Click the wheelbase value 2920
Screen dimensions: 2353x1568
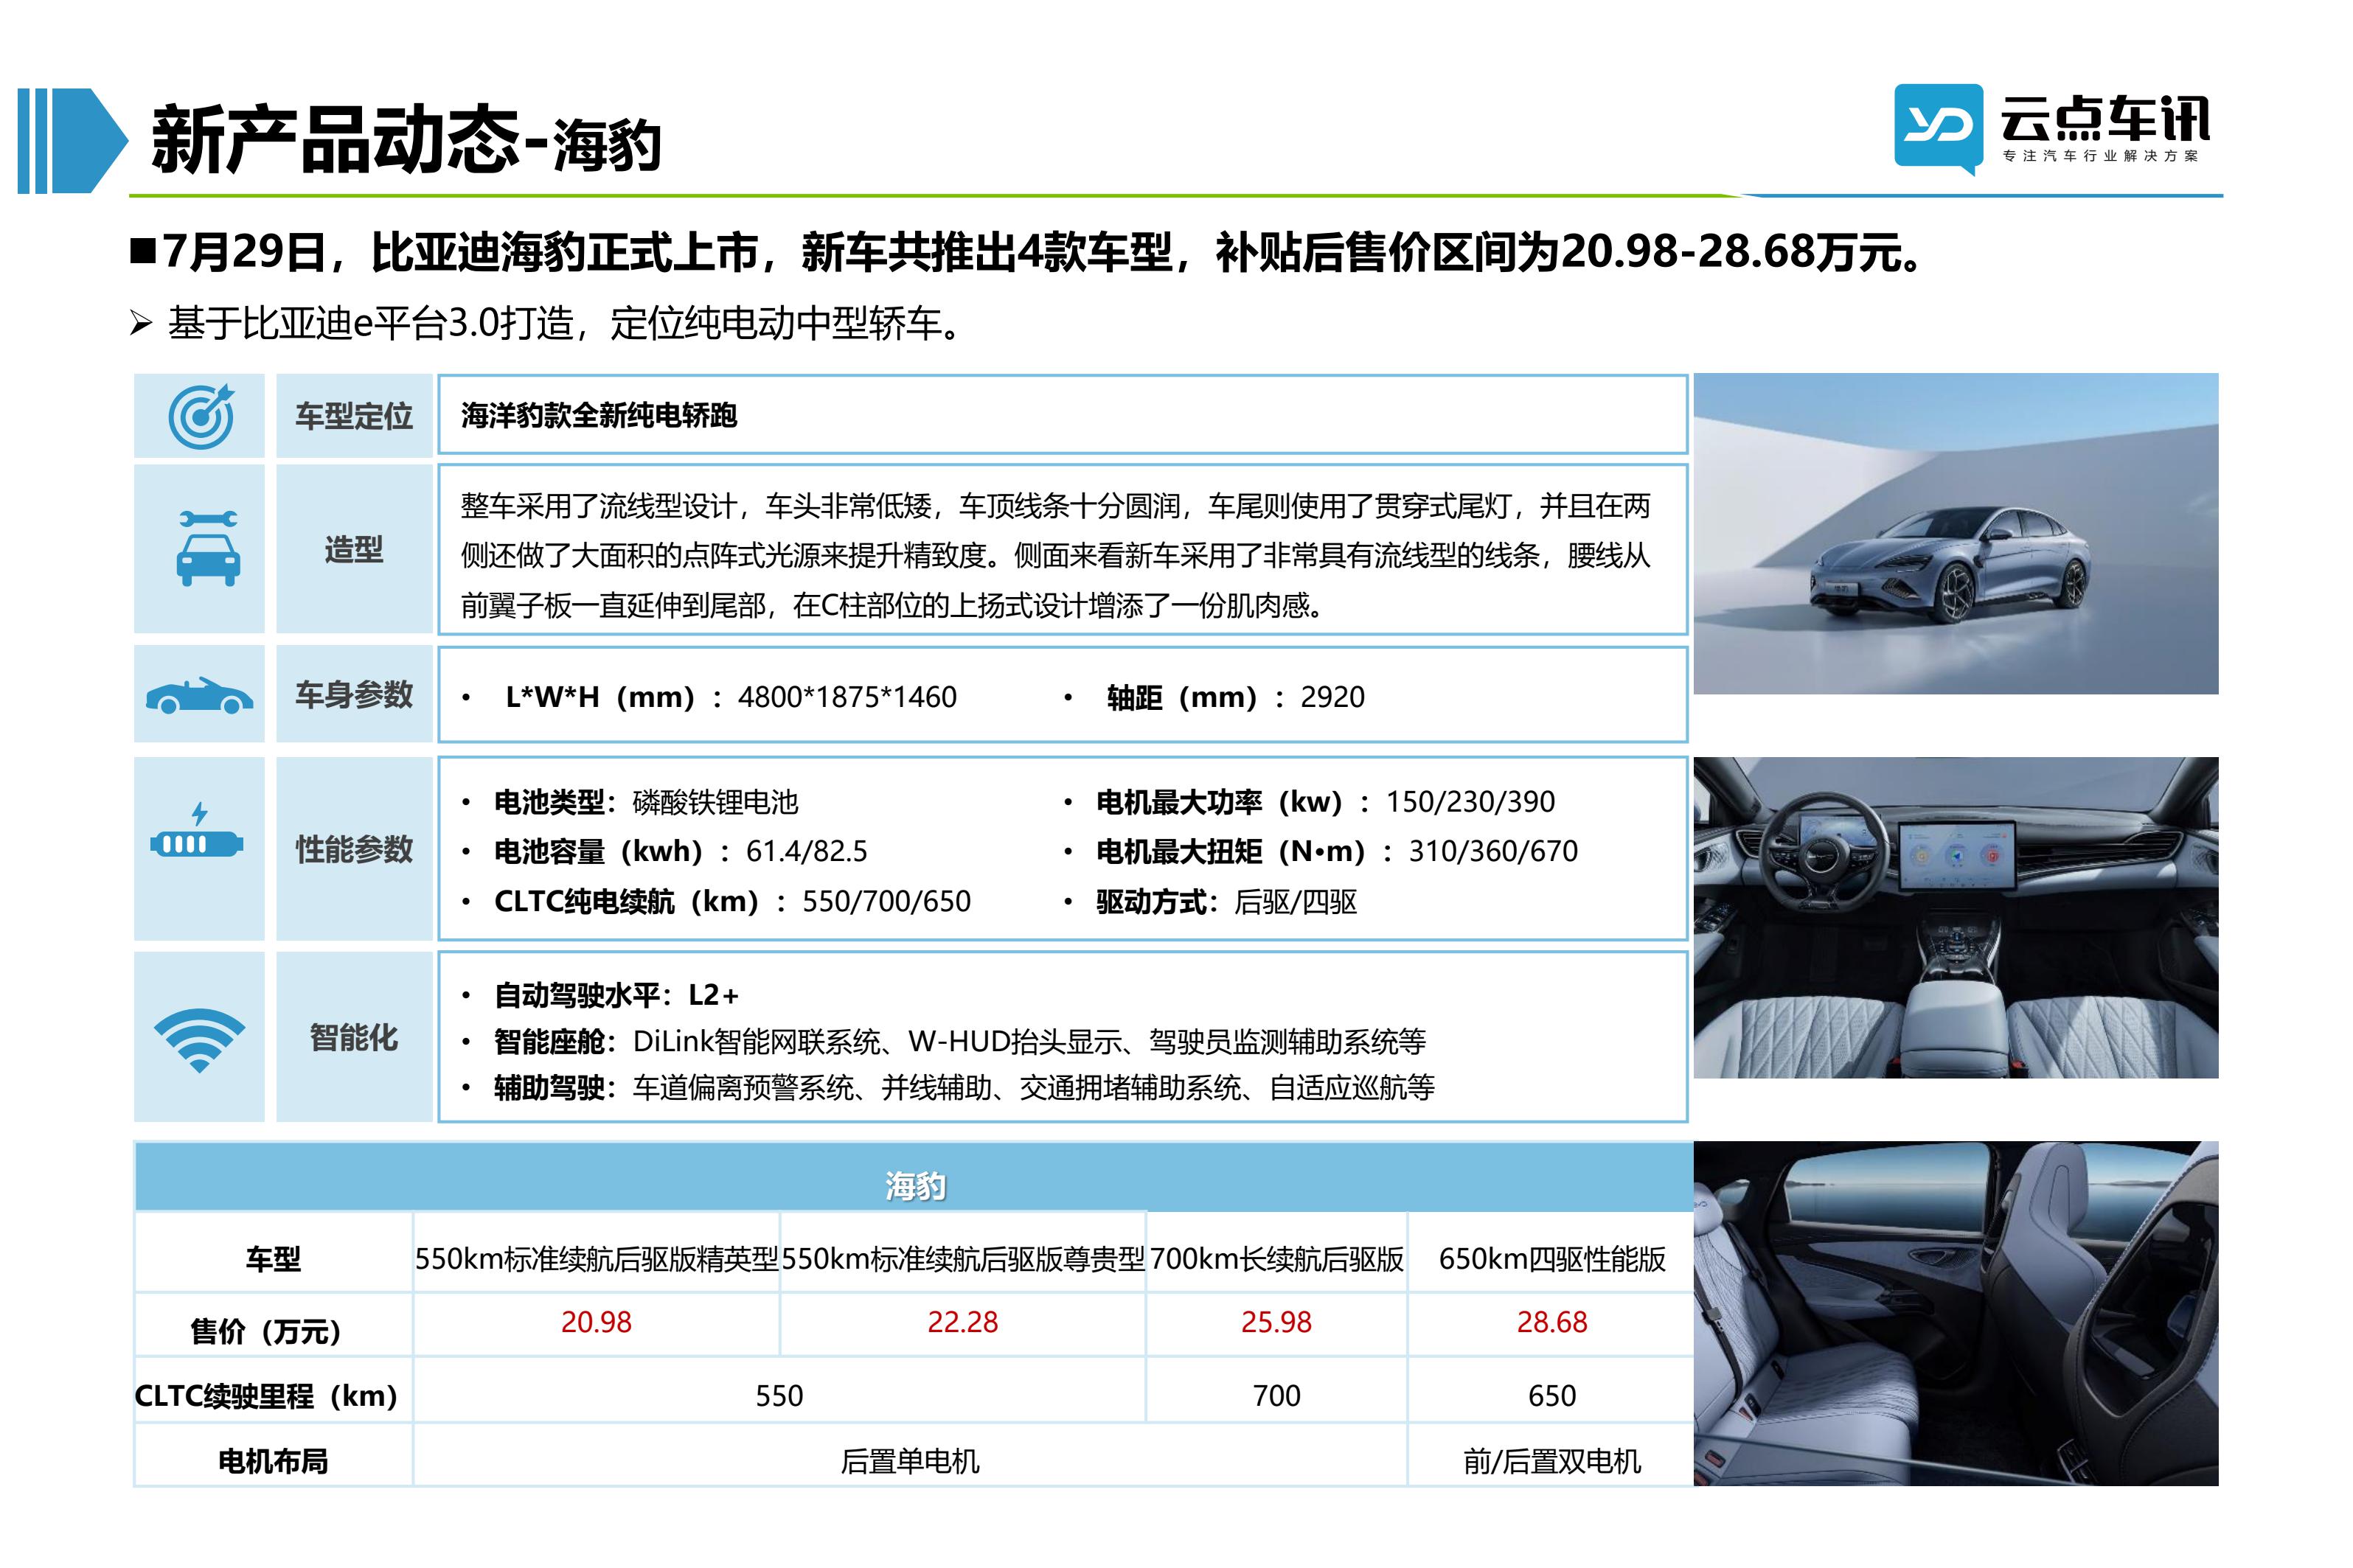1332,697
